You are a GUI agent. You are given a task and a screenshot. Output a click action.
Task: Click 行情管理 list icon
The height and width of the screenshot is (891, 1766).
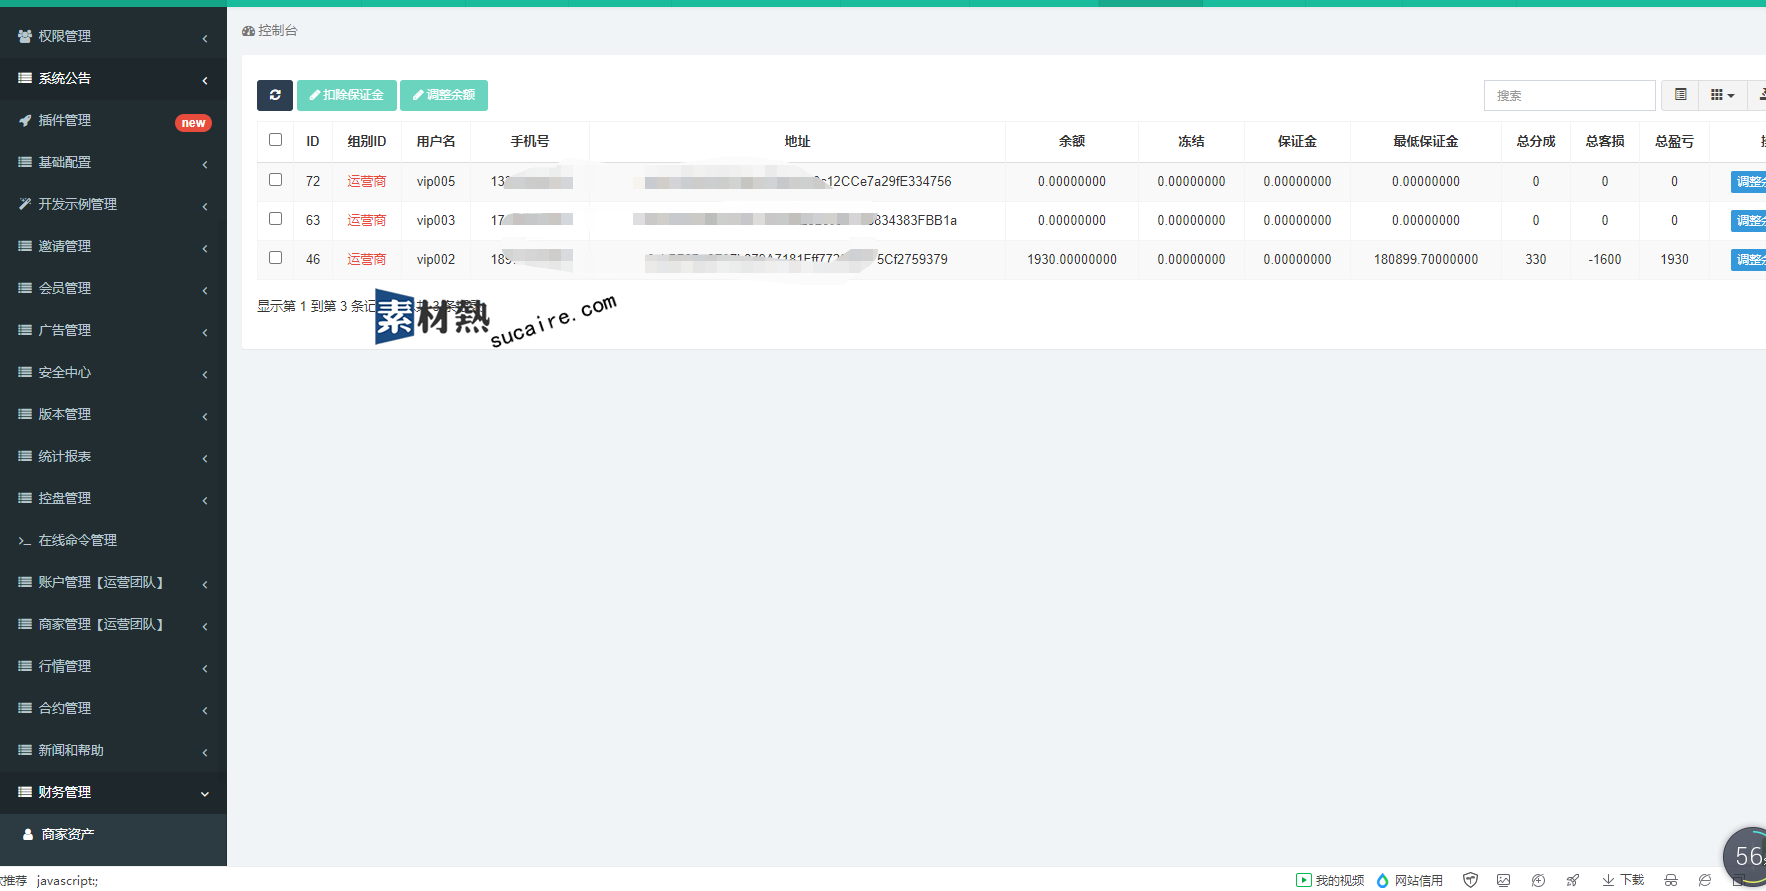click(25, 666)
